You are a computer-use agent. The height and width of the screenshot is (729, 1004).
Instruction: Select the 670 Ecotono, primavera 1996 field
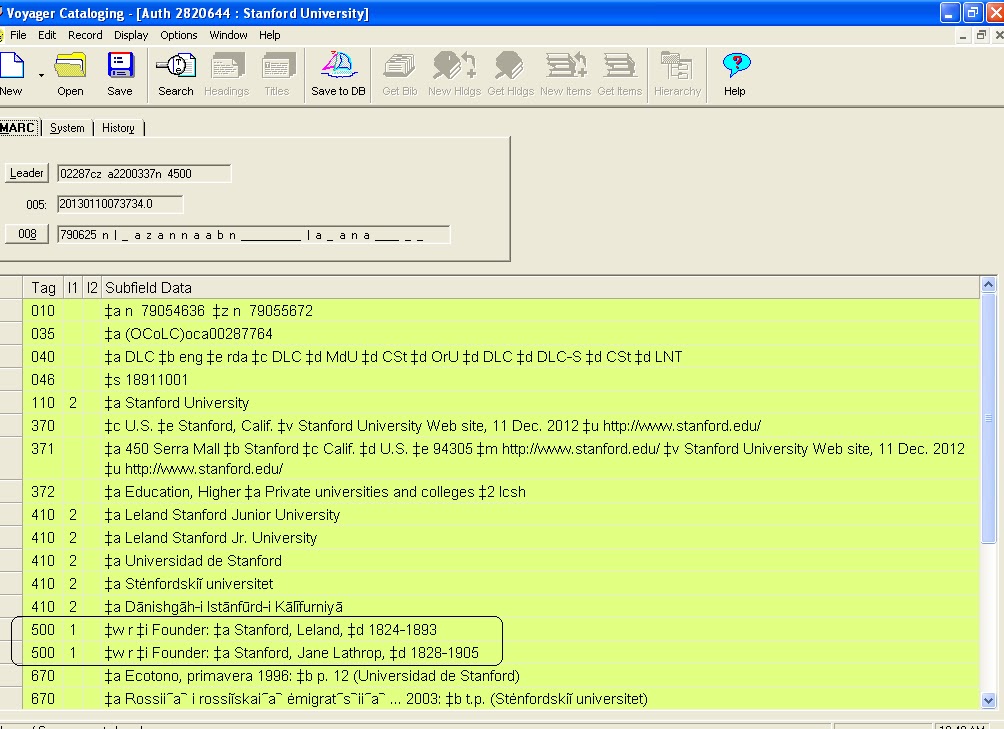(x=540, y=677)
